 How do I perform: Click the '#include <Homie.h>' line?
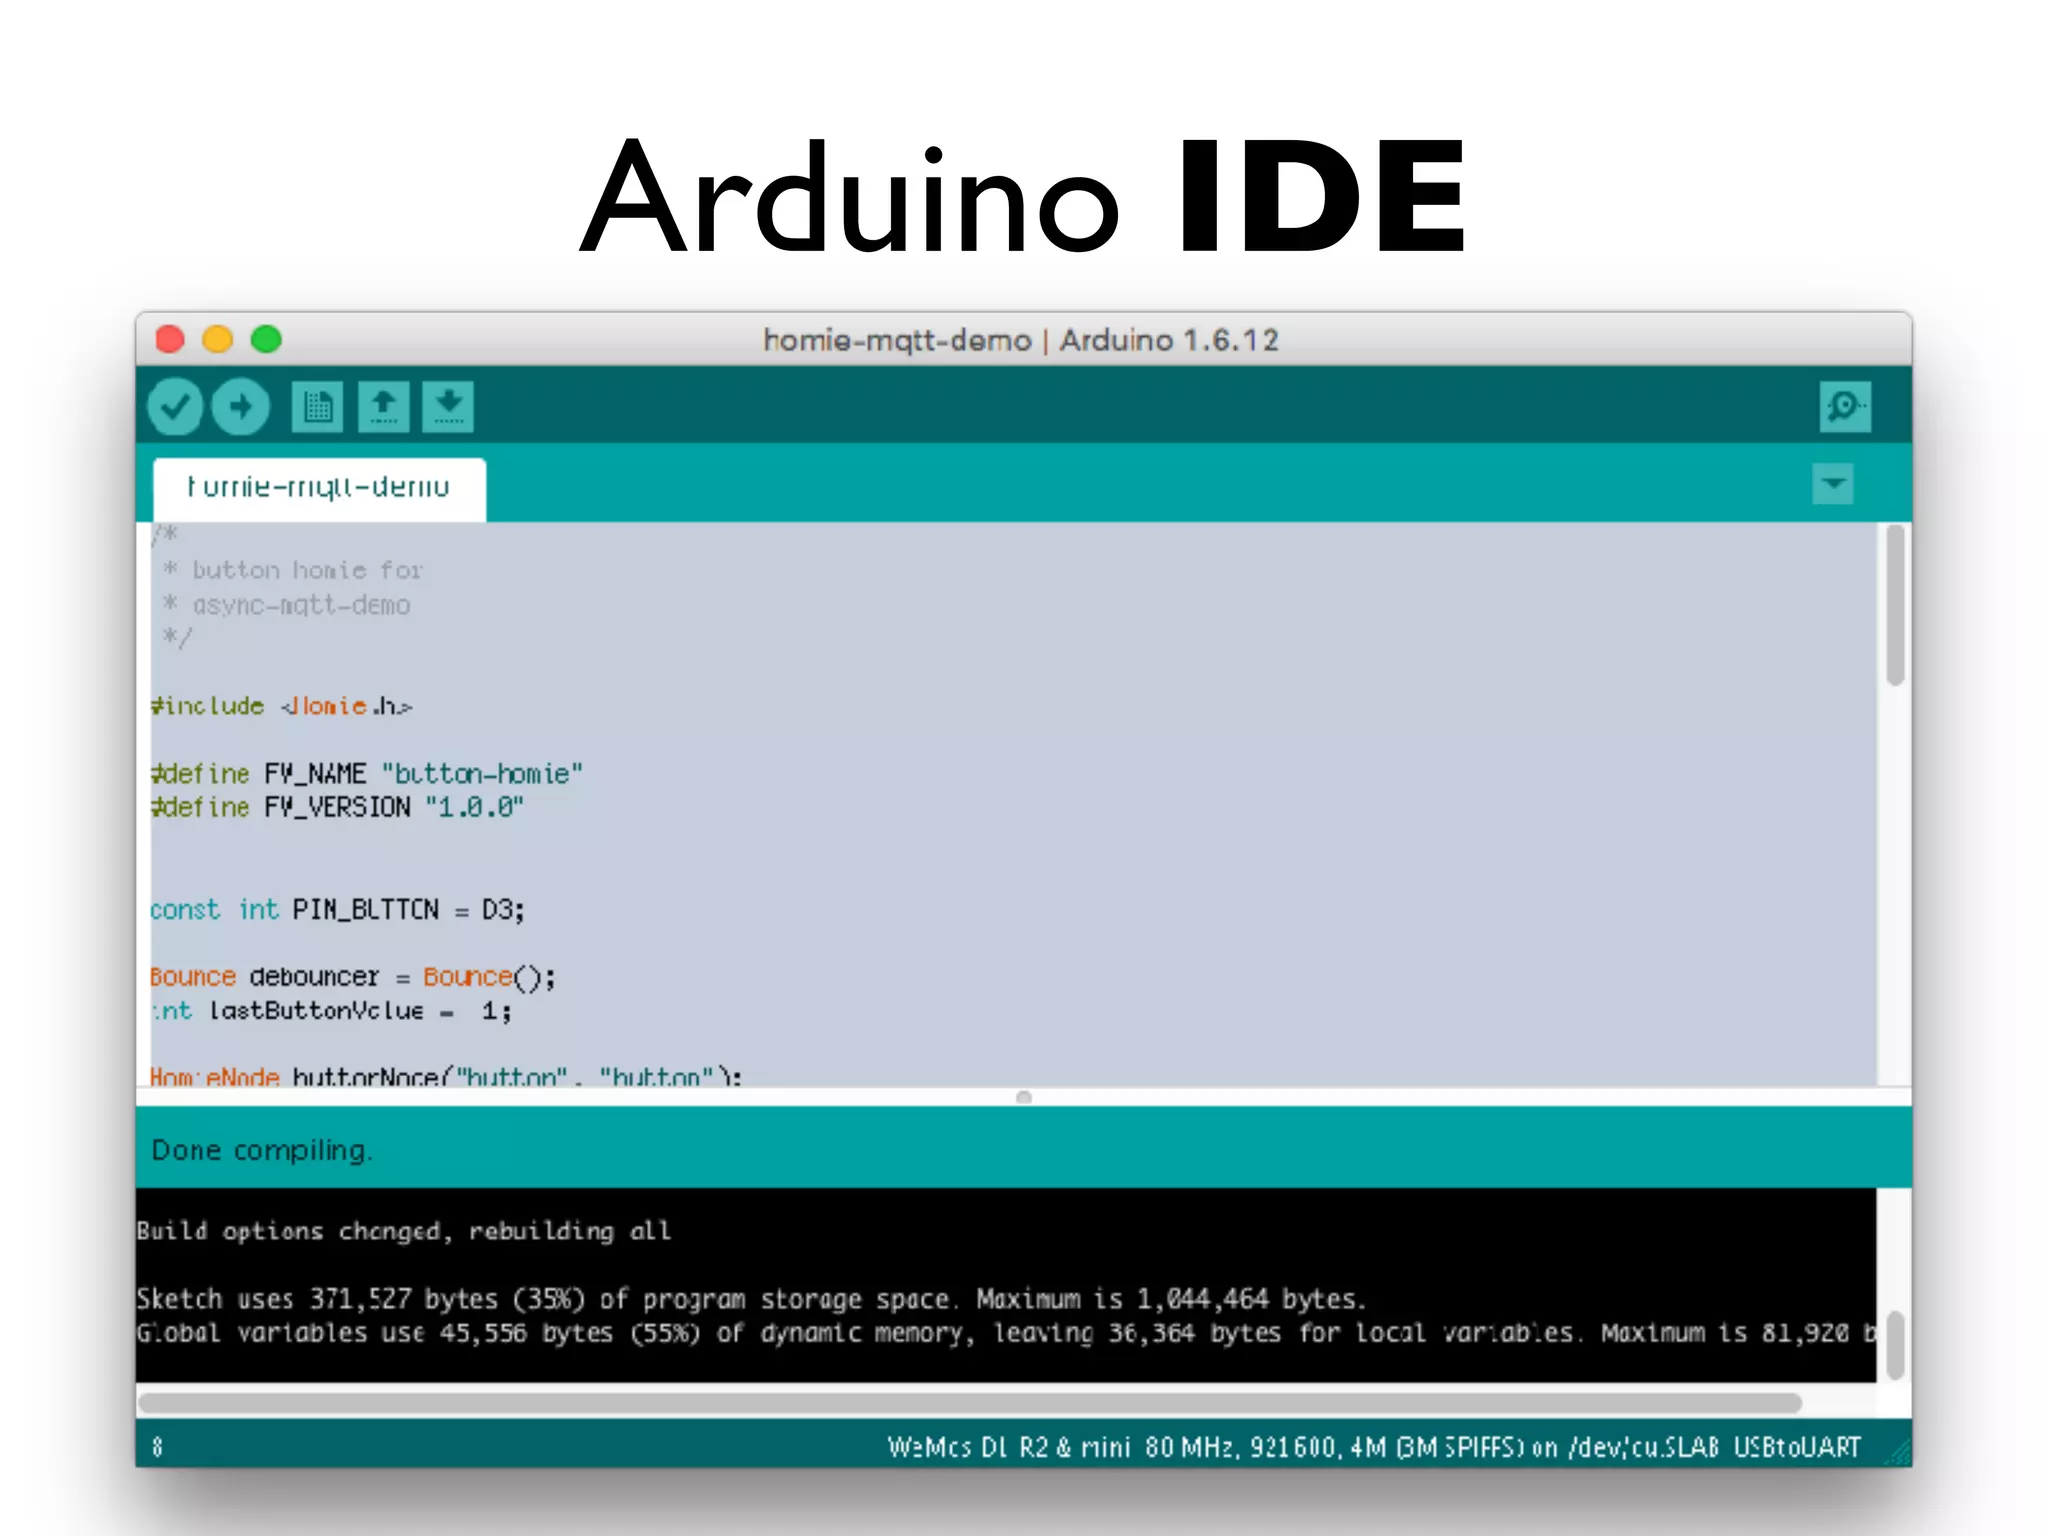(281, 706)
